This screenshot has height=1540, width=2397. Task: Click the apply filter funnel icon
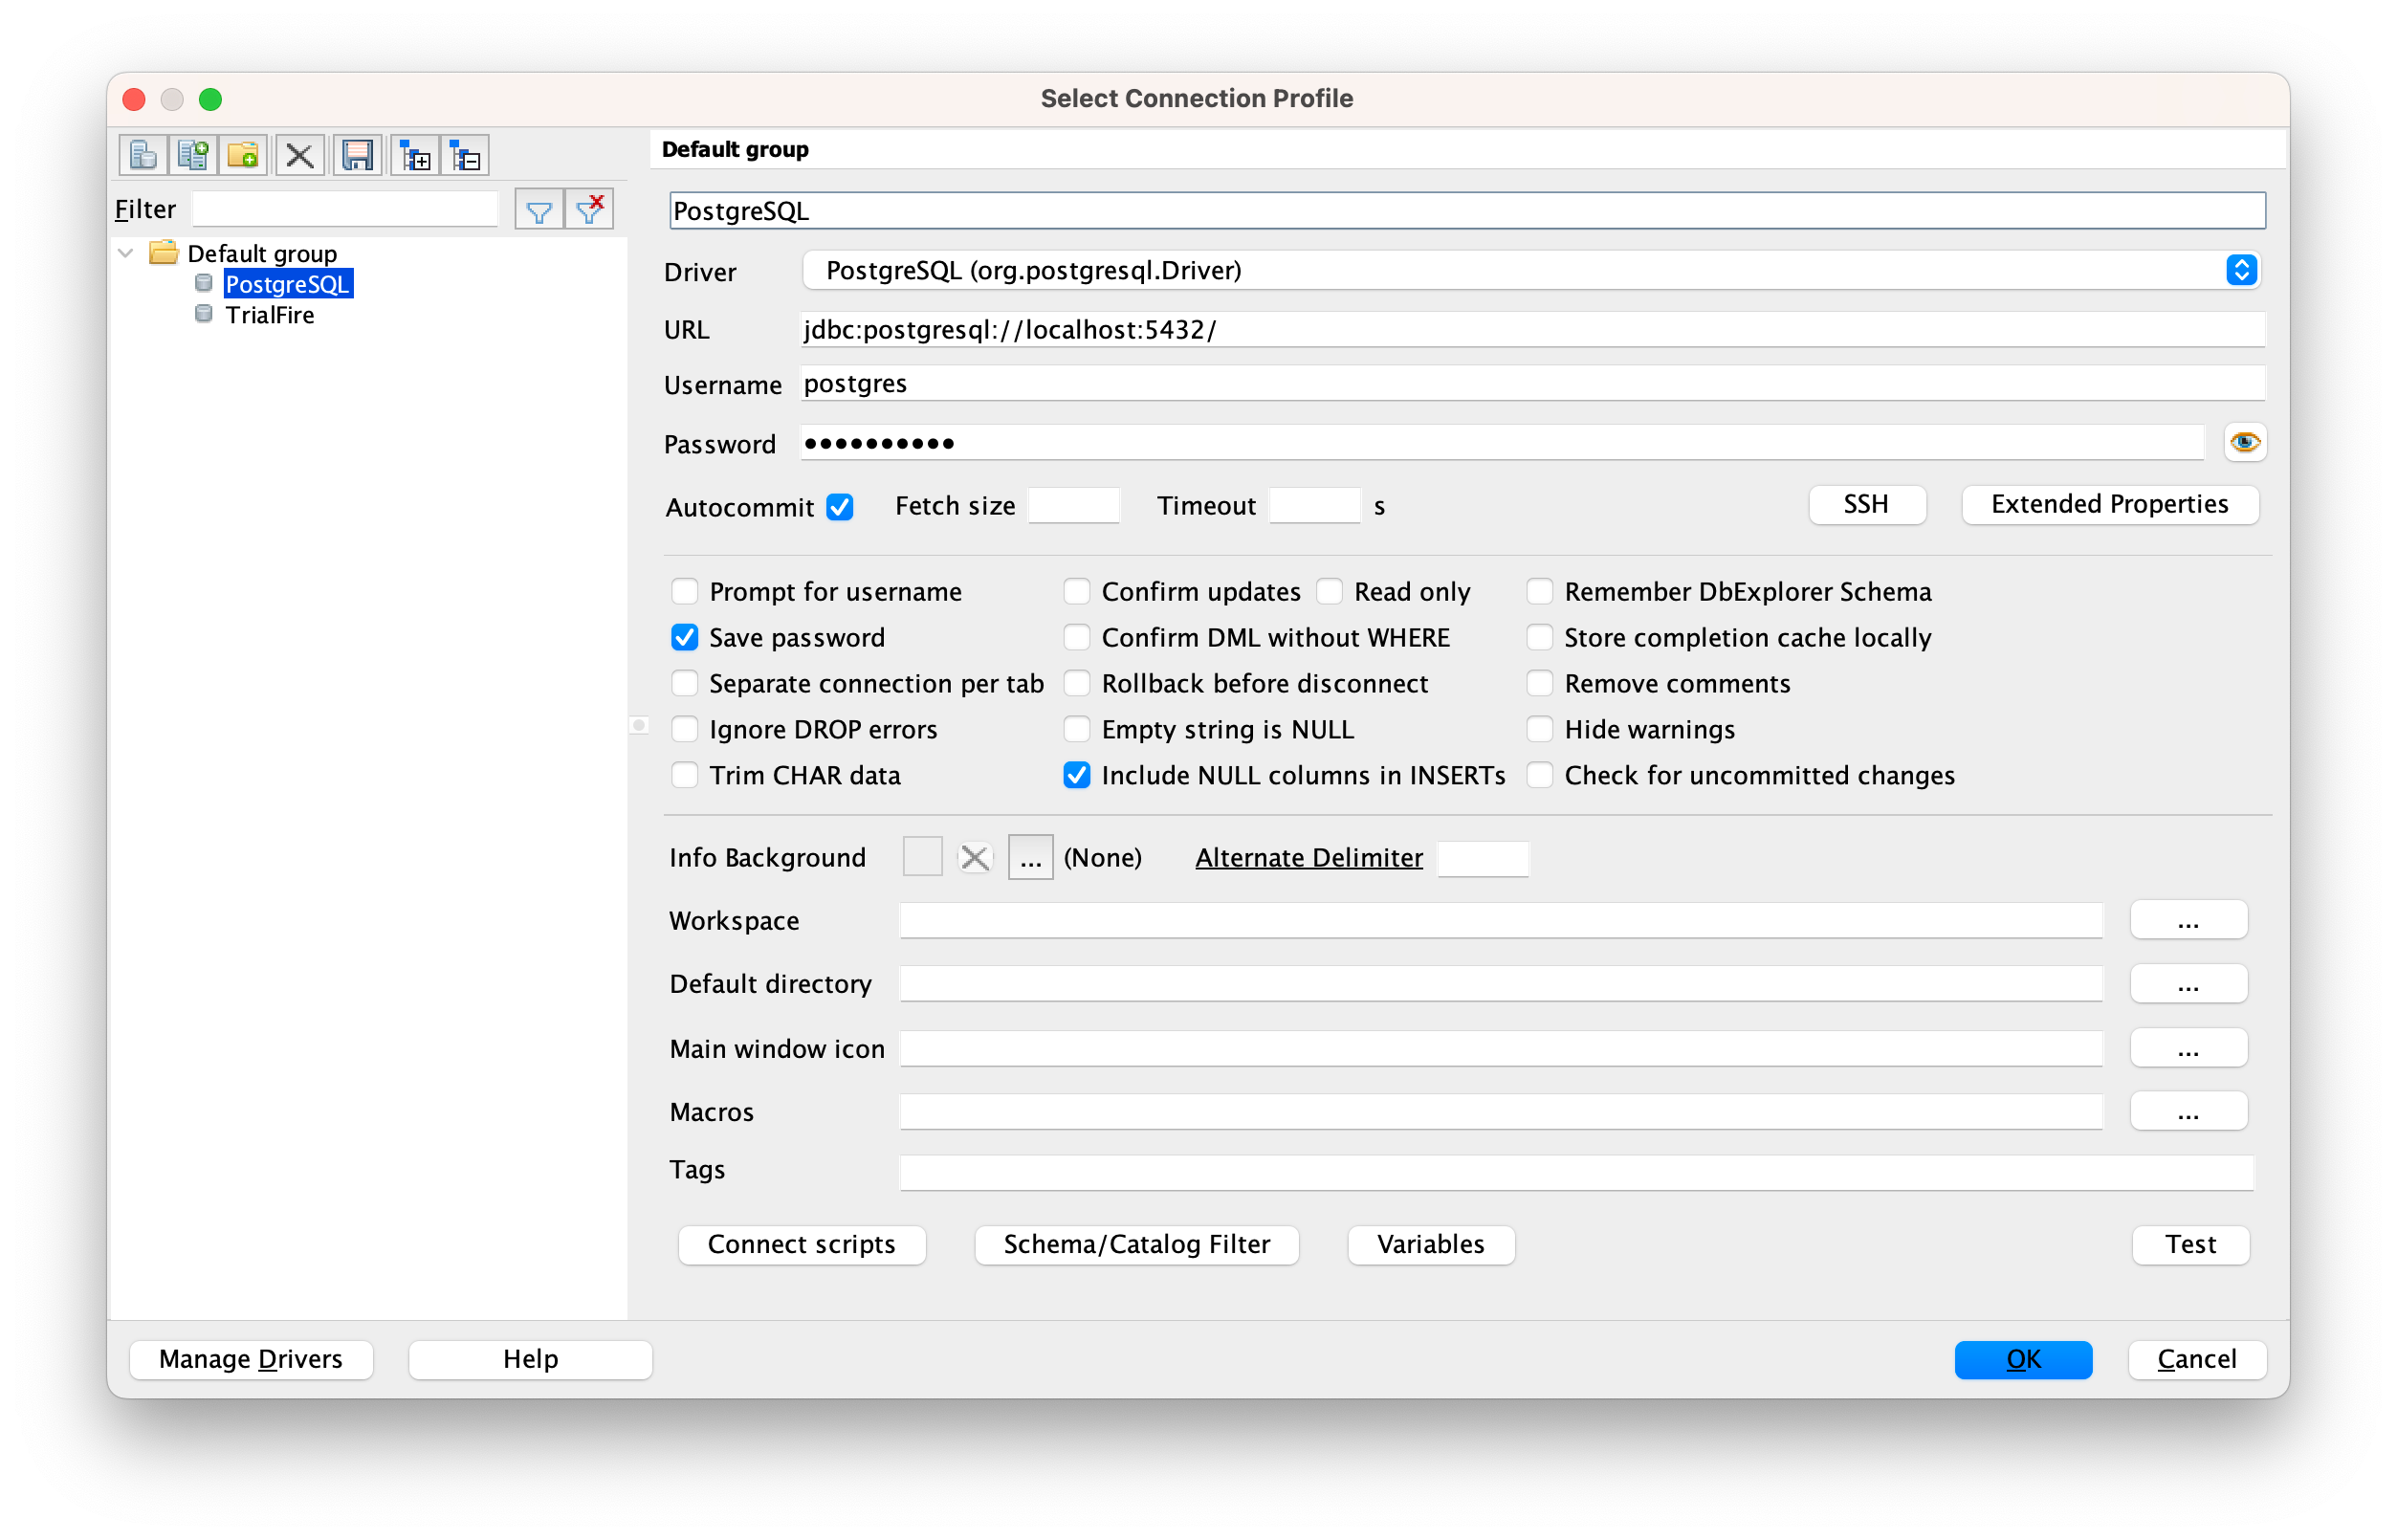[539, 210]
